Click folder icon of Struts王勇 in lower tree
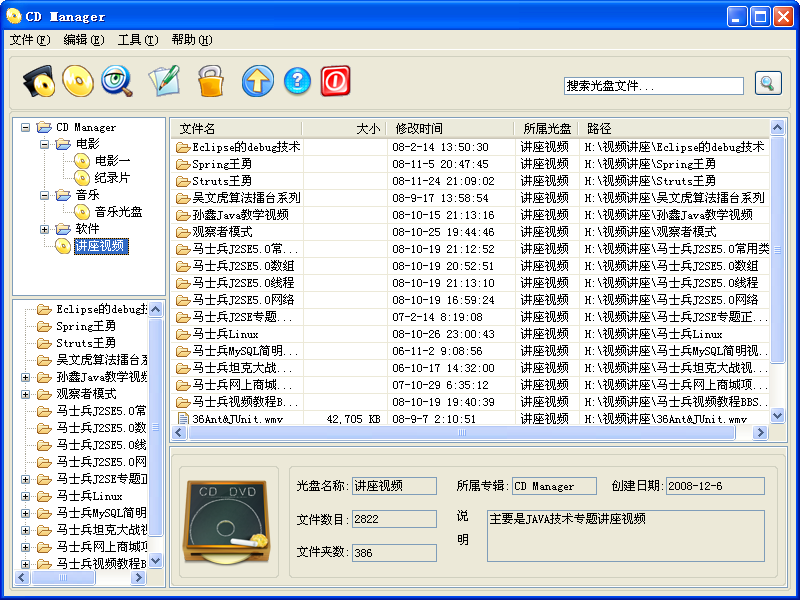 pos(44,343)
